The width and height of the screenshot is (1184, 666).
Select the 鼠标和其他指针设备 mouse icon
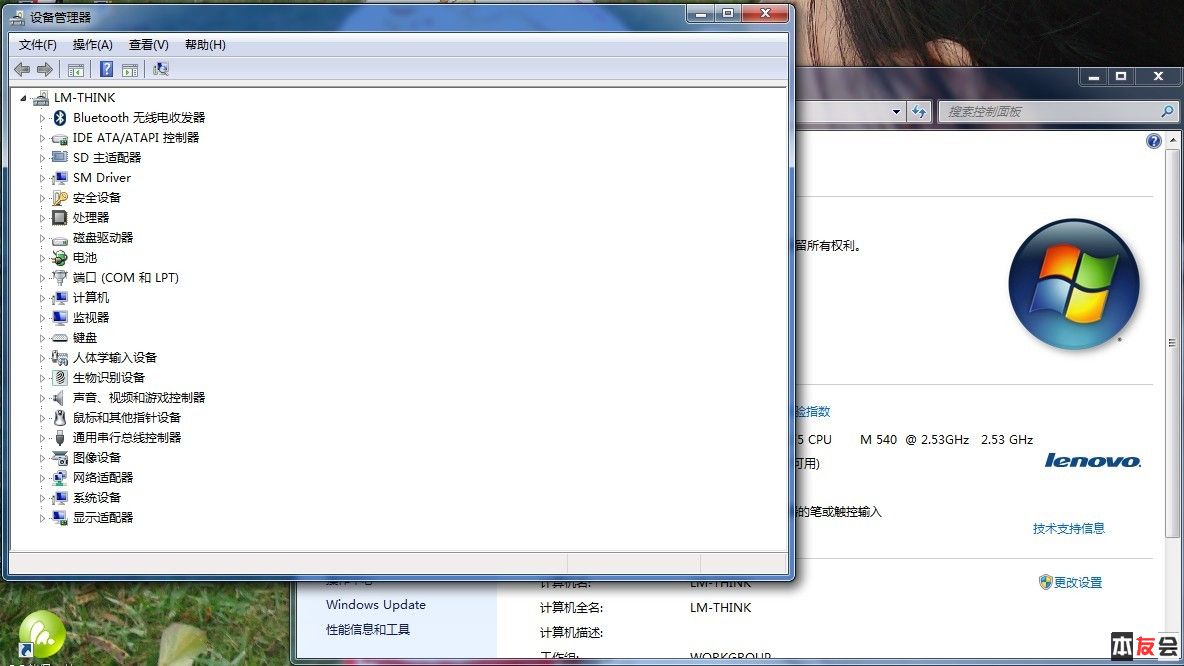60,418
